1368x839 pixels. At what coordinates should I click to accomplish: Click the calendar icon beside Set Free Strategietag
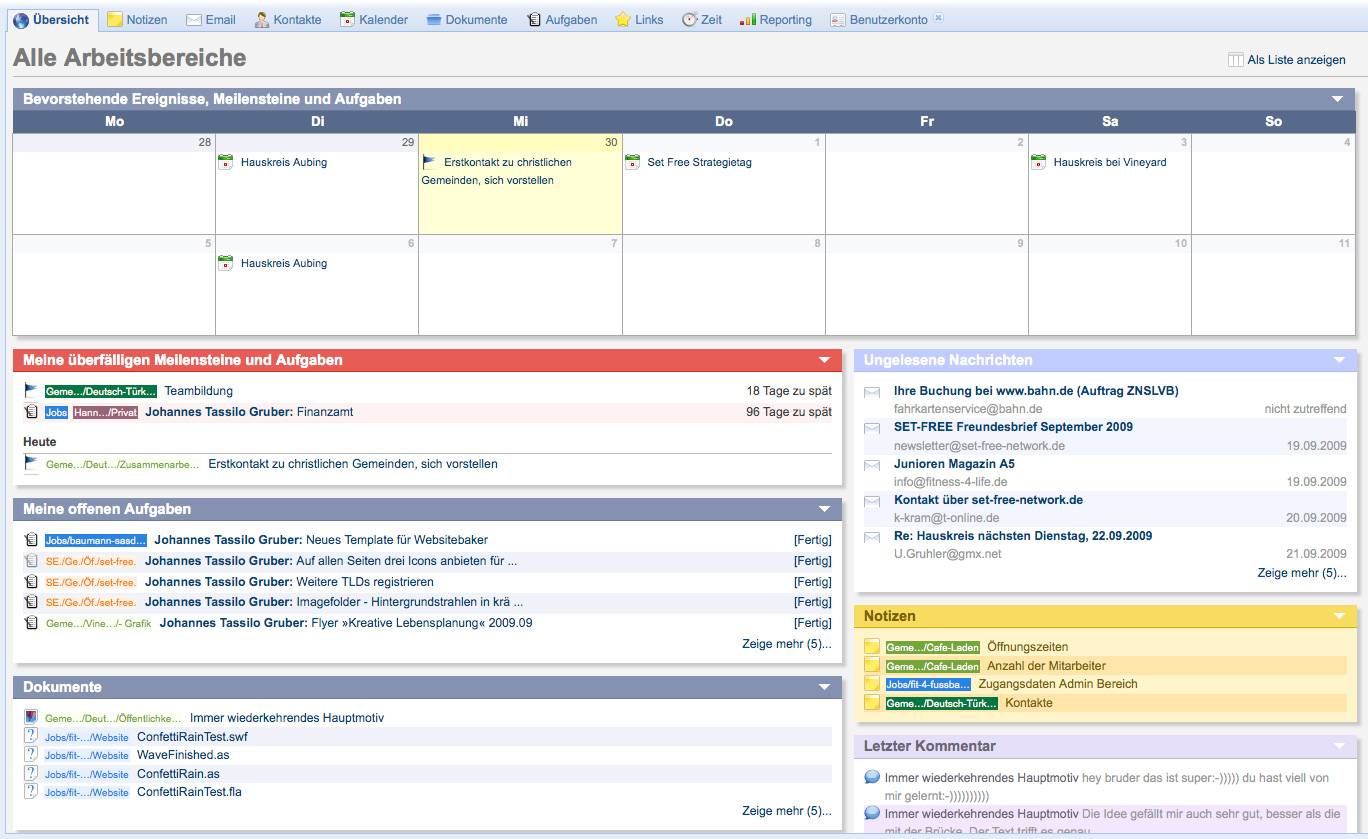(x=632, y=162)
